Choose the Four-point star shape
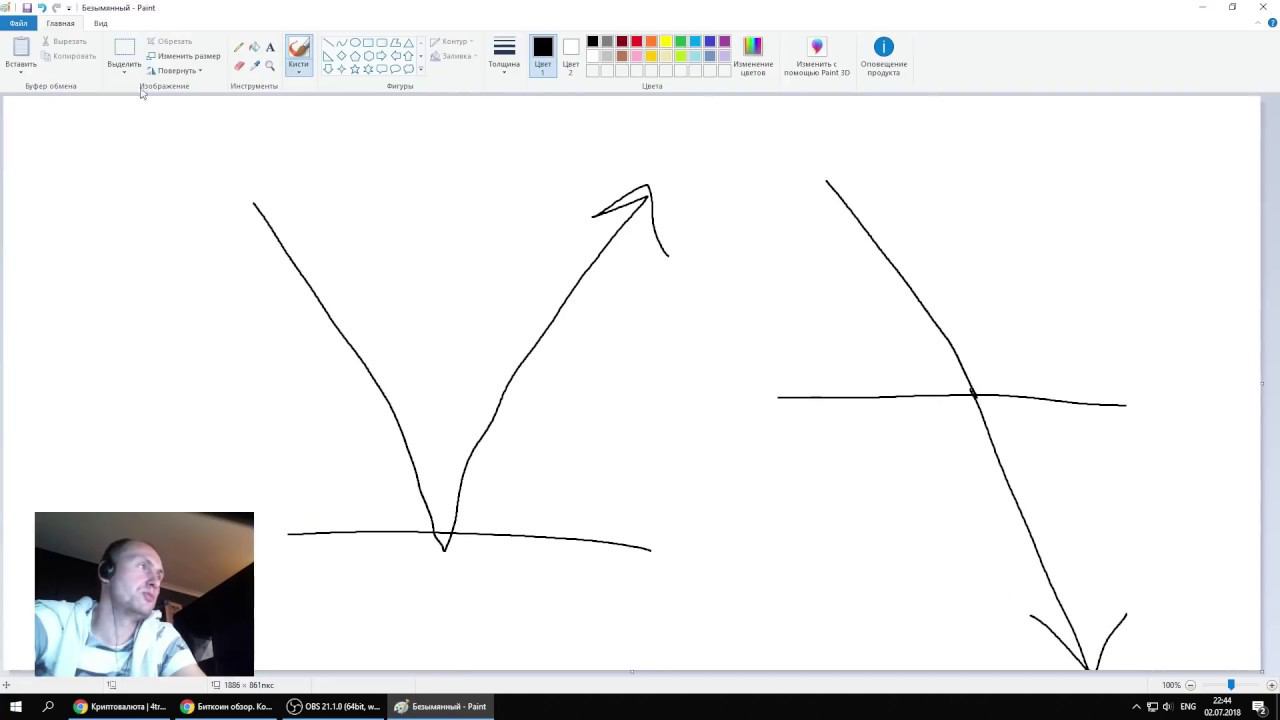 pyautogui.click(x=342, y=69)
